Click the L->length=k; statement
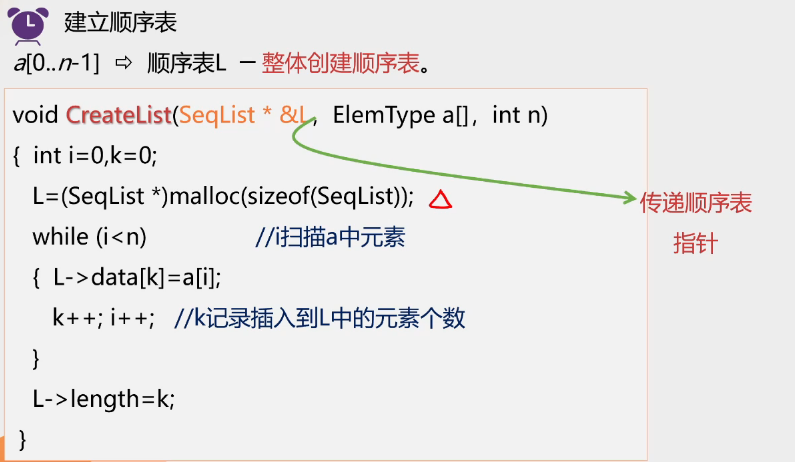 103,400
